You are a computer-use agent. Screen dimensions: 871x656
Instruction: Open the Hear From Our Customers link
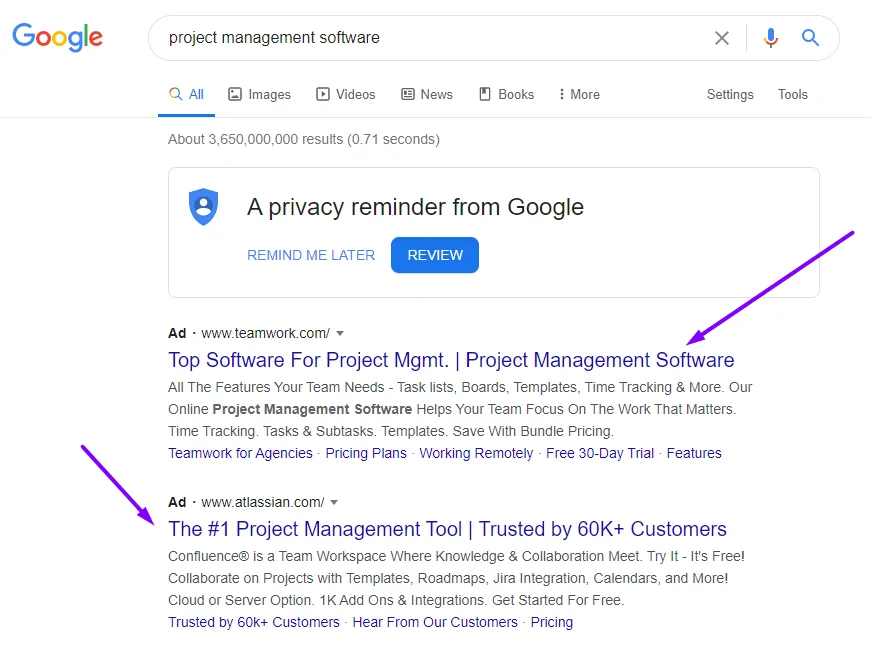pos(435,622)
